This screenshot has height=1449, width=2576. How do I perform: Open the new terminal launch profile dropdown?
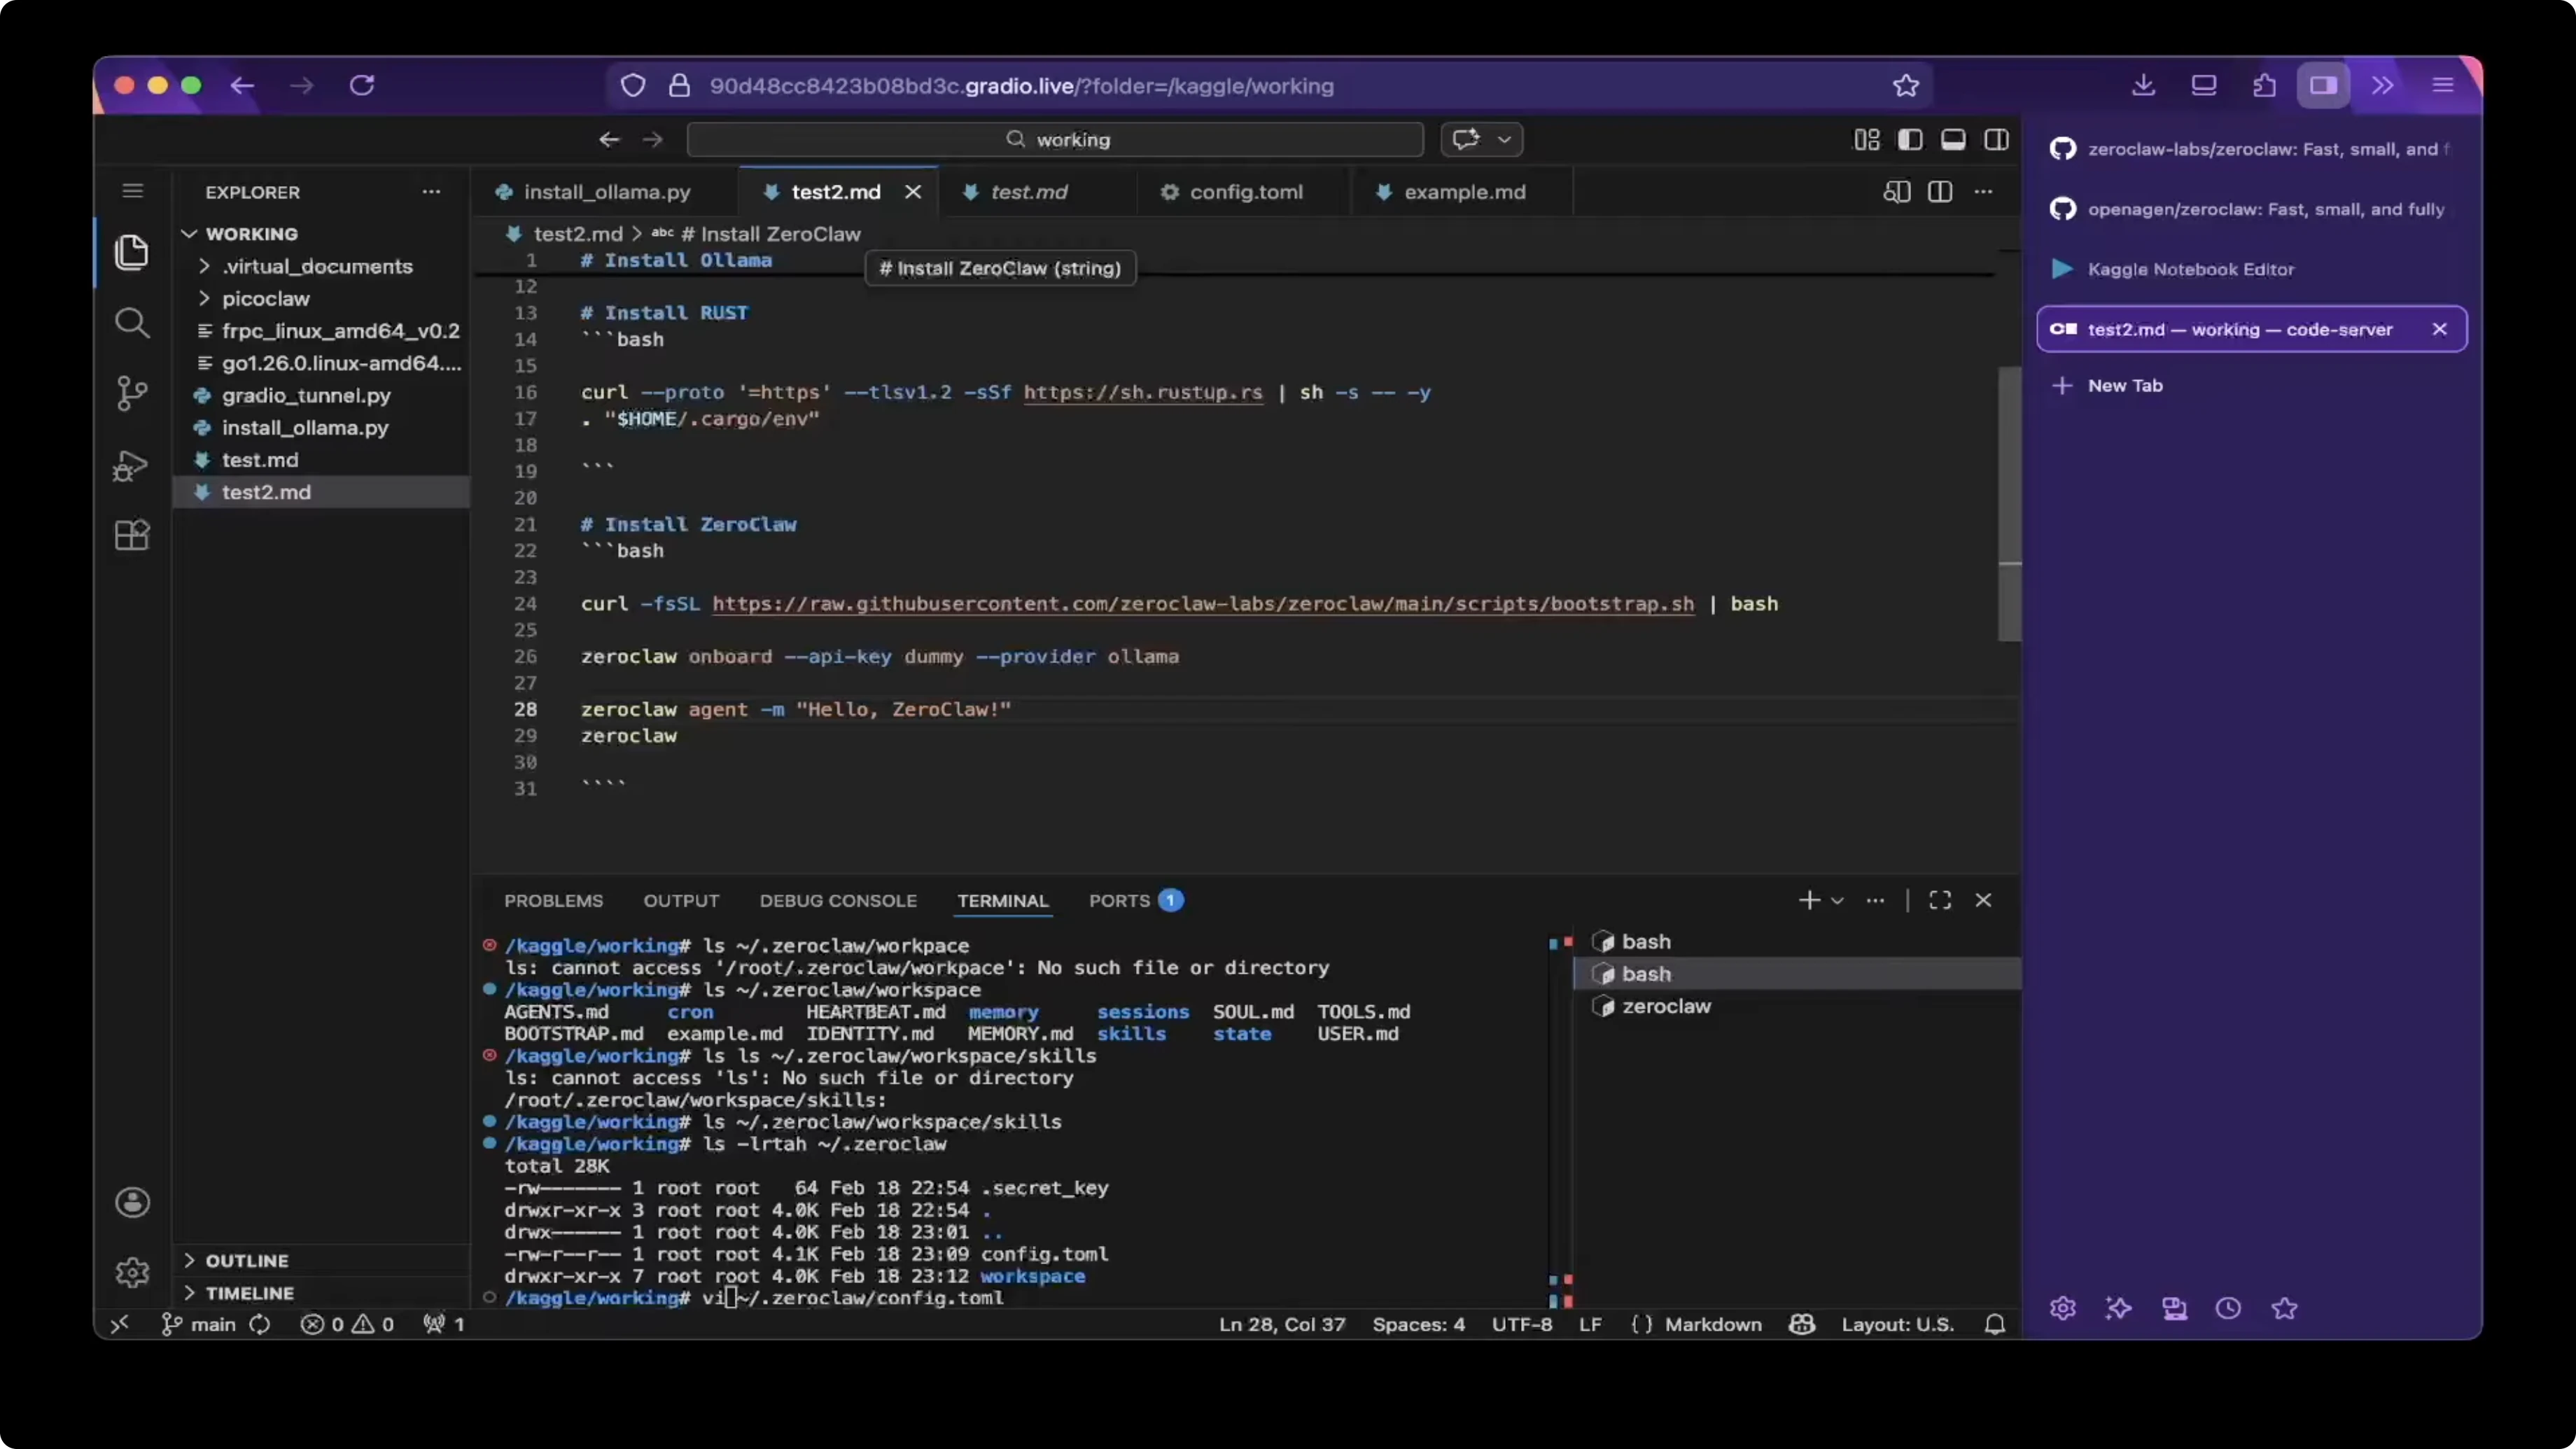[1837, 901]
